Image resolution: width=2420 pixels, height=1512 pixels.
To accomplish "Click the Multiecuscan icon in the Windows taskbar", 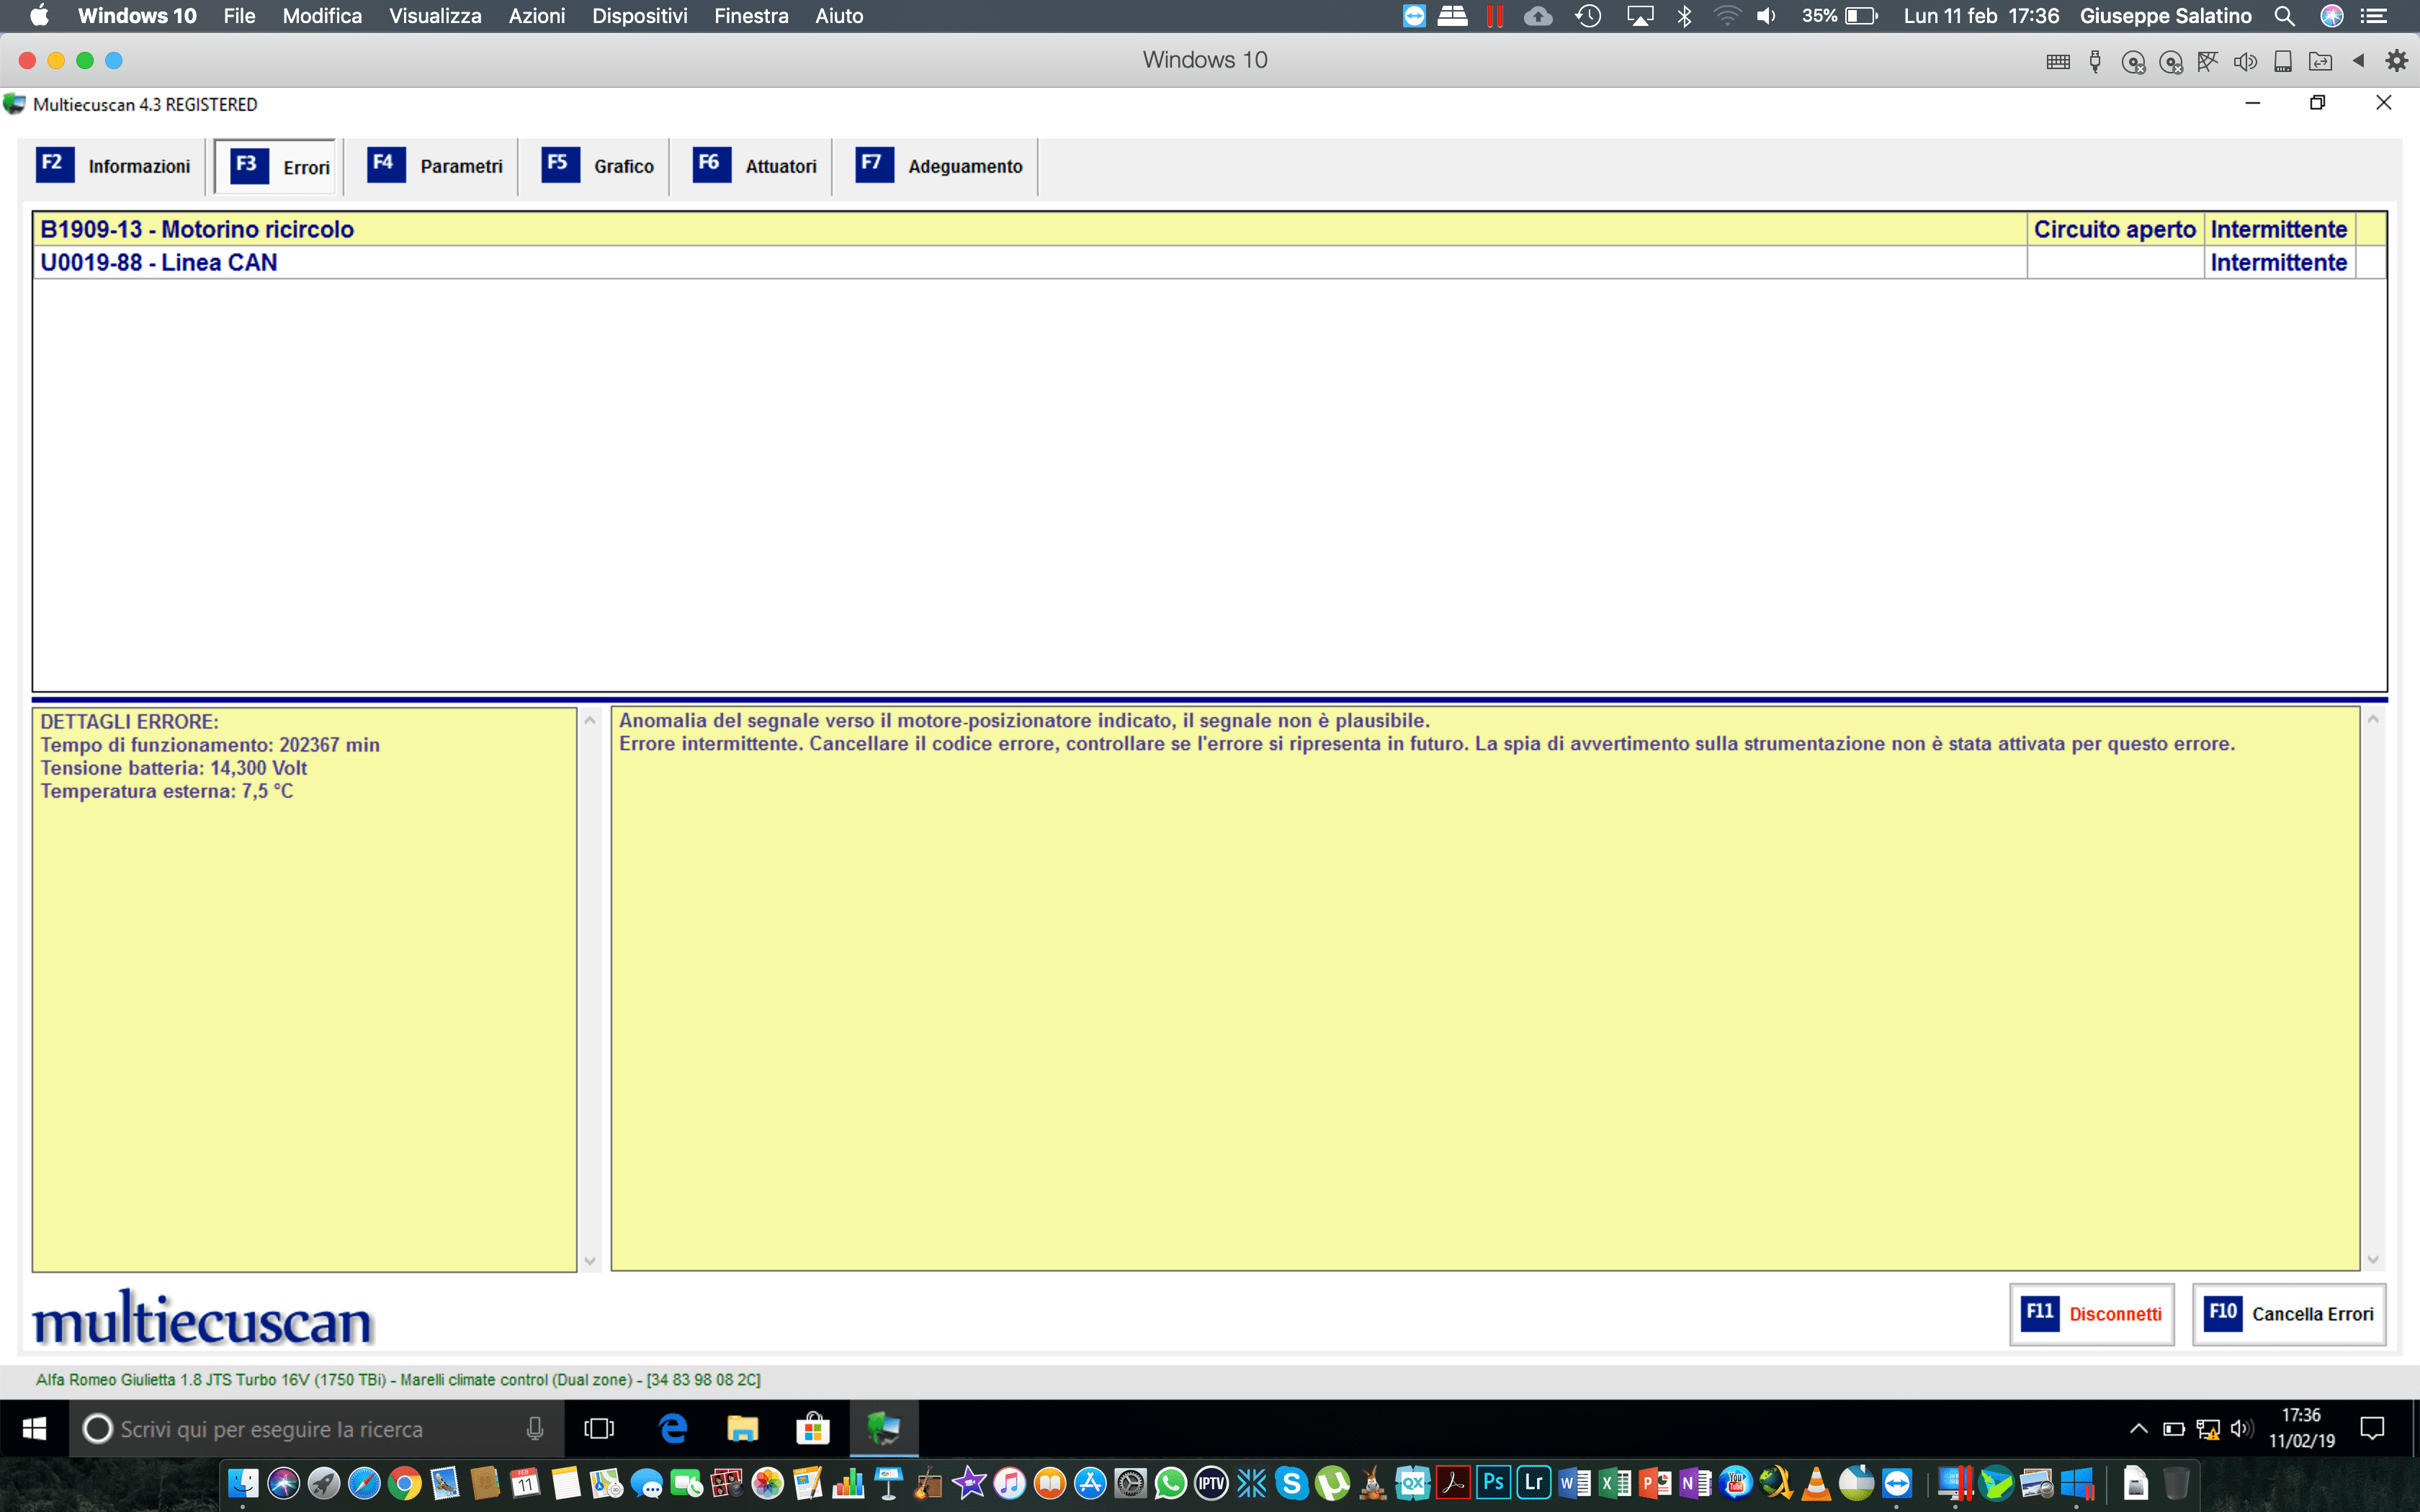I will (883, 1429).
